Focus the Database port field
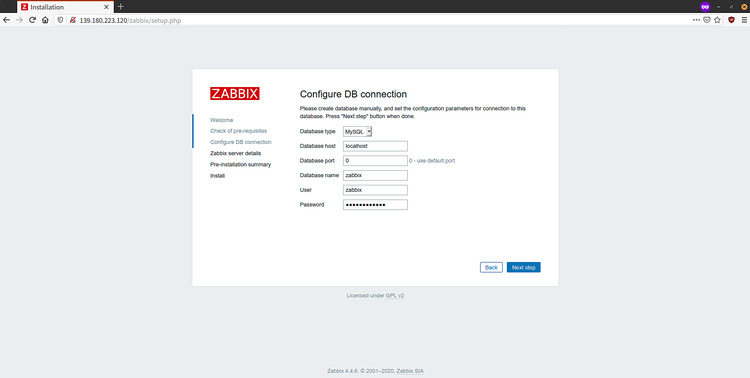The height and width of the screenshot is (378, 750). (x=375, y=161)
